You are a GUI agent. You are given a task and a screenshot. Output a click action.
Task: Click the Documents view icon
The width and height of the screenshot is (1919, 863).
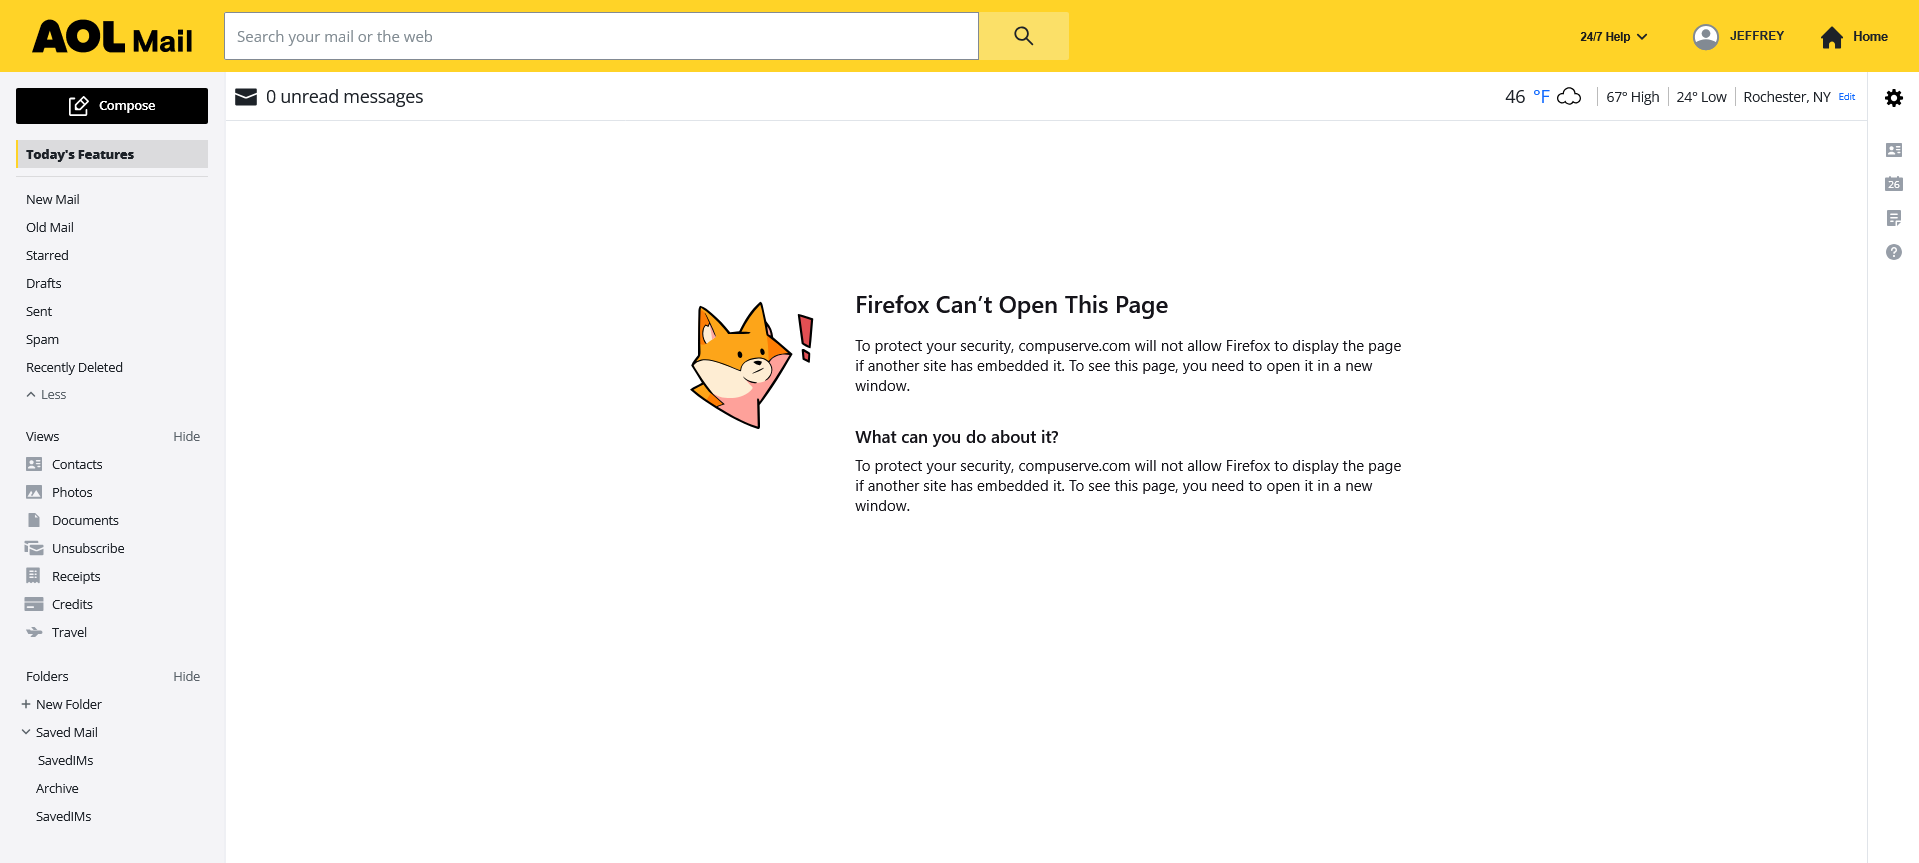pos(34,520)
